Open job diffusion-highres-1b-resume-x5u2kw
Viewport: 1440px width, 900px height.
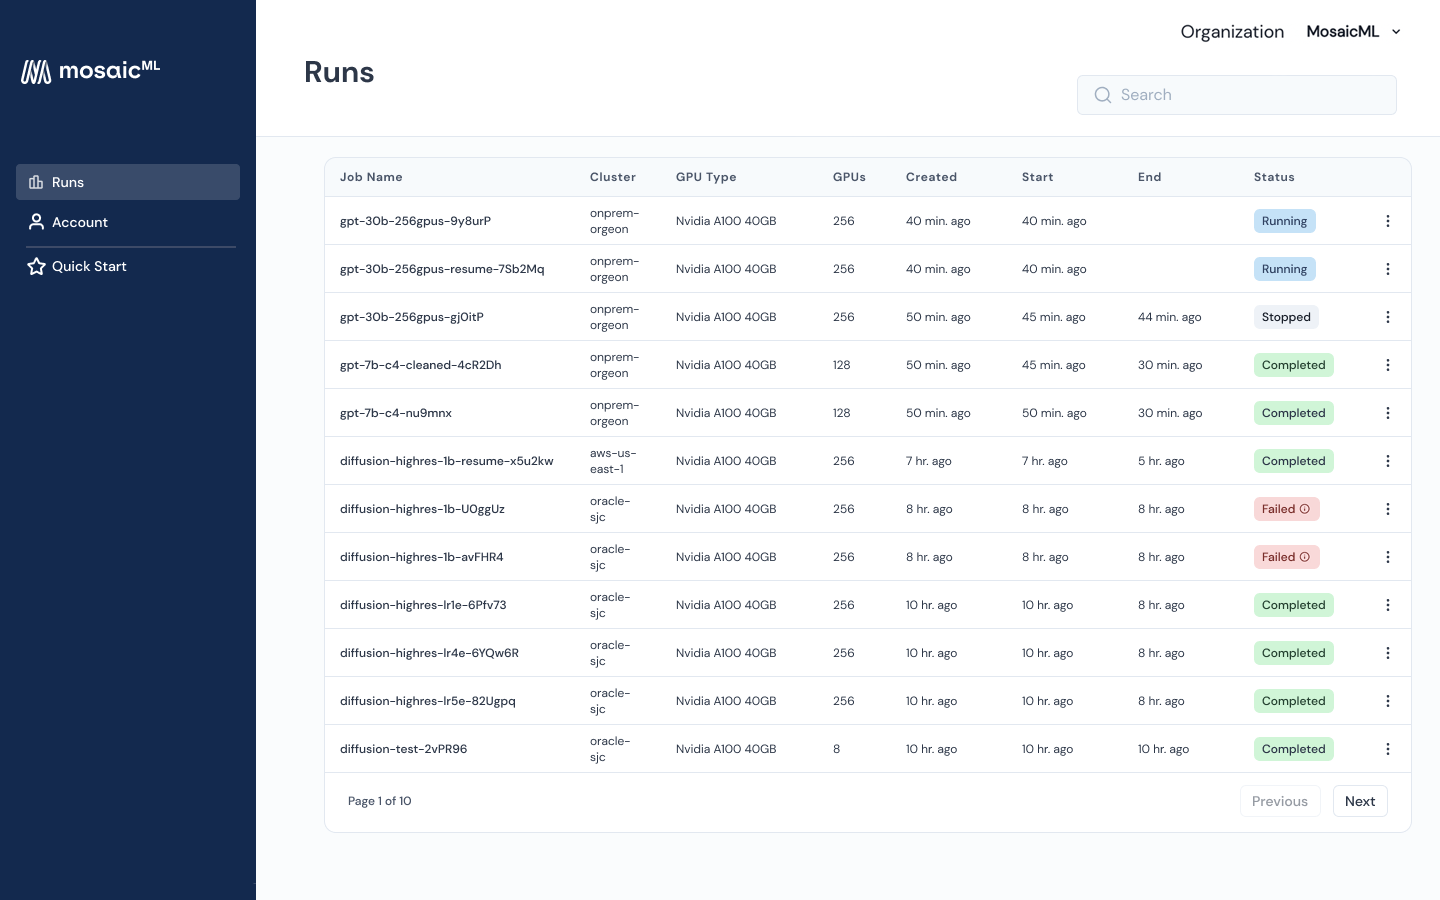tap(447, 461)
